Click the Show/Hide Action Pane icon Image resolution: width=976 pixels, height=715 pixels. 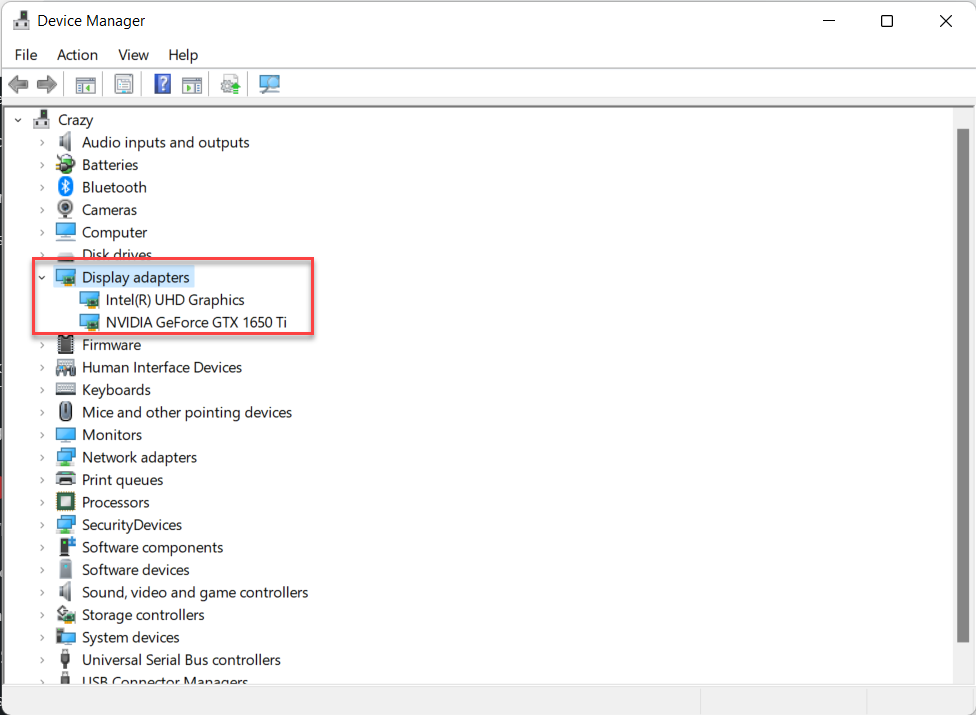pos(192,85)
